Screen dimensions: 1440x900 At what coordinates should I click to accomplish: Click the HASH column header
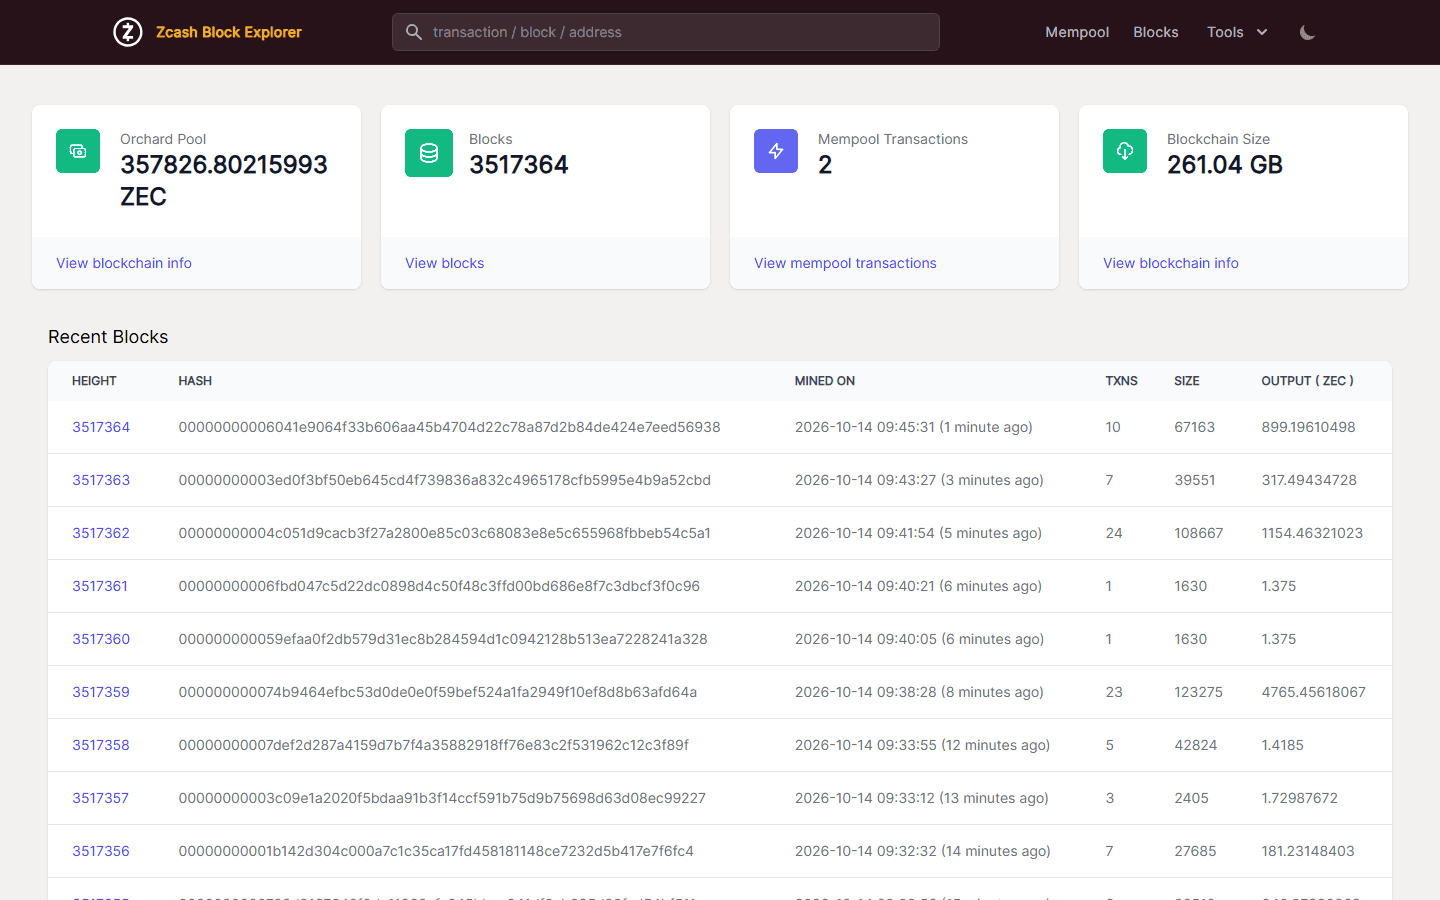[195, 381]
